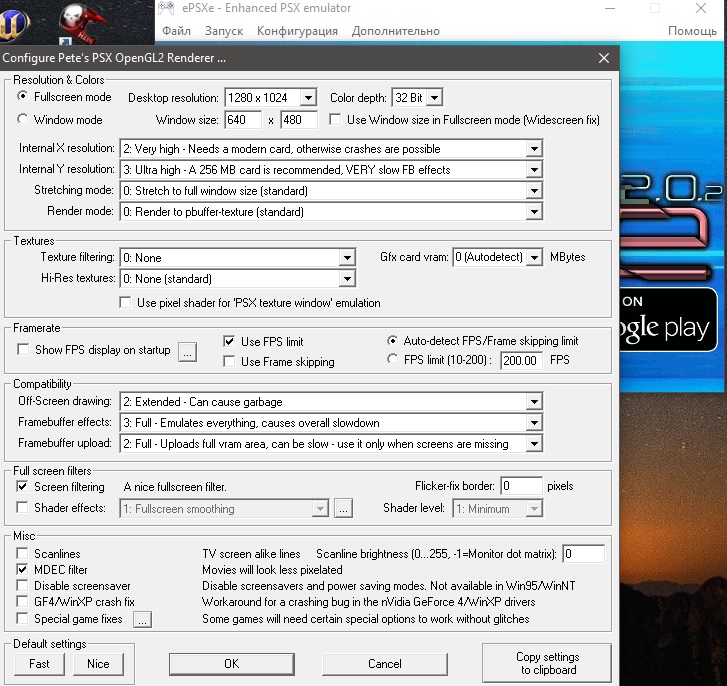Screen dimensions: 727x686
Task: Click the Flicker-fix border pixels field
Action: tap(522, 486)
